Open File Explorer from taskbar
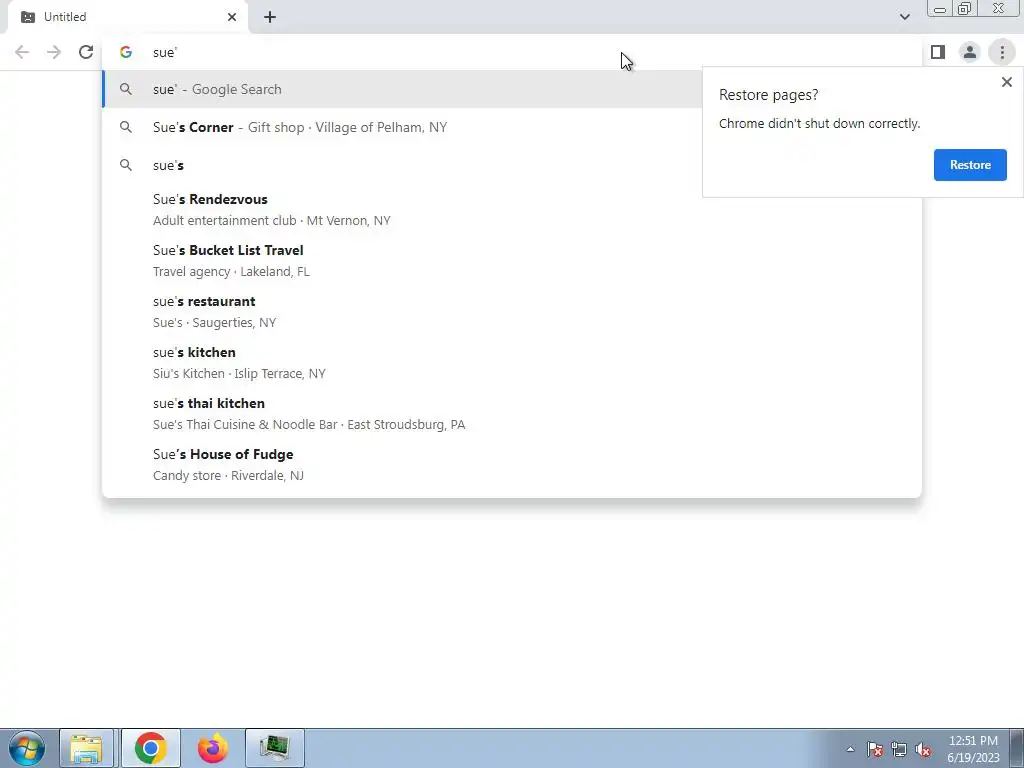This screenshot has height=768, width=1024. pos(86,748)
